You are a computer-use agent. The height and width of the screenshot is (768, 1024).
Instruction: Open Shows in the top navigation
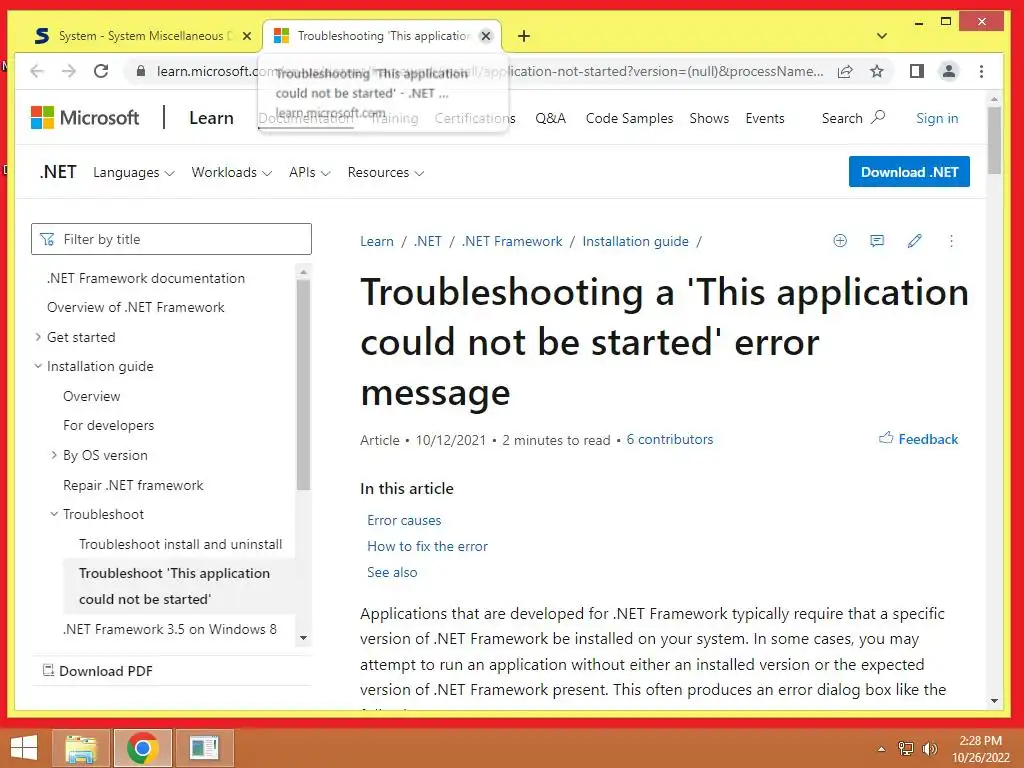tap(709, 118)
